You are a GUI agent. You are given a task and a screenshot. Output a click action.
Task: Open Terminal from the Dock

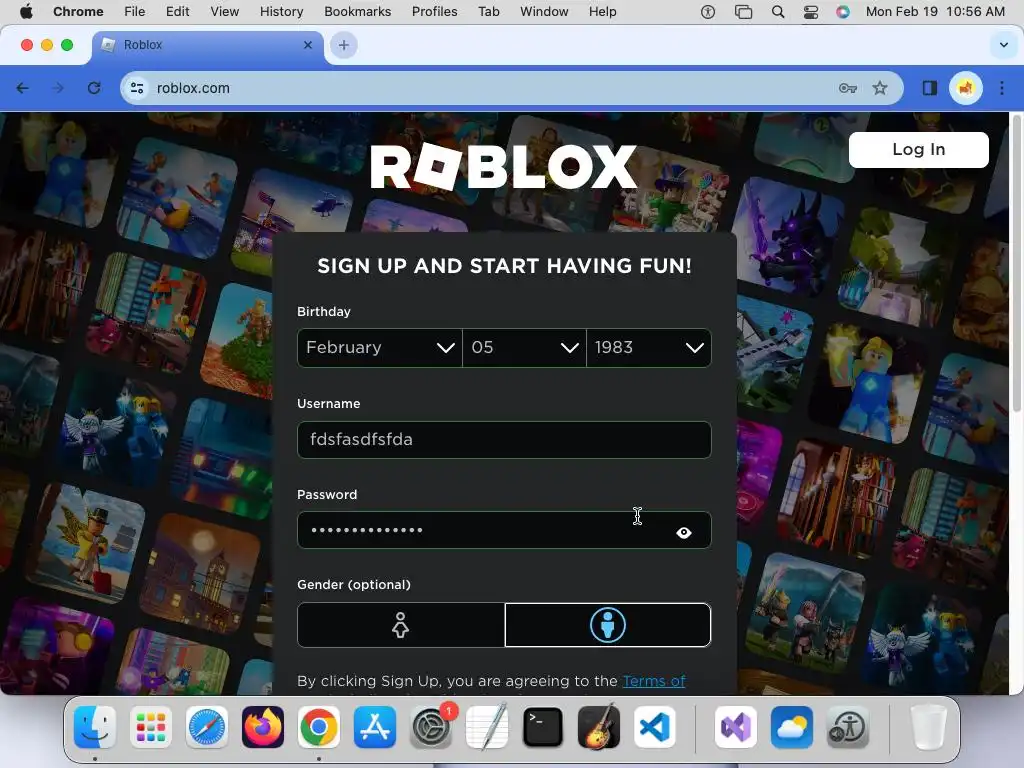pos(543,727)
